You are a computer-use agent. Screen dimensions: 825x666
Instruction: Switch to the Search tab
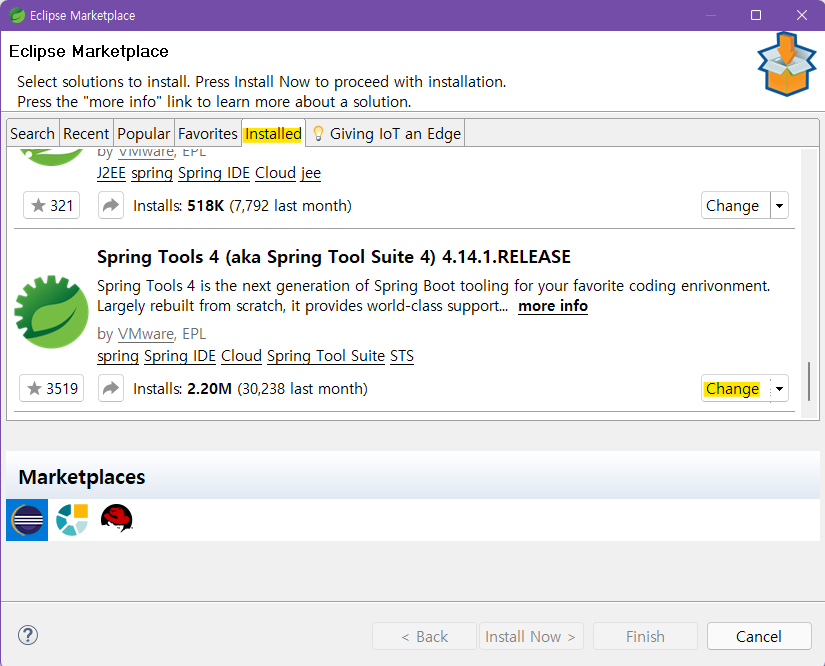(33, 134)
